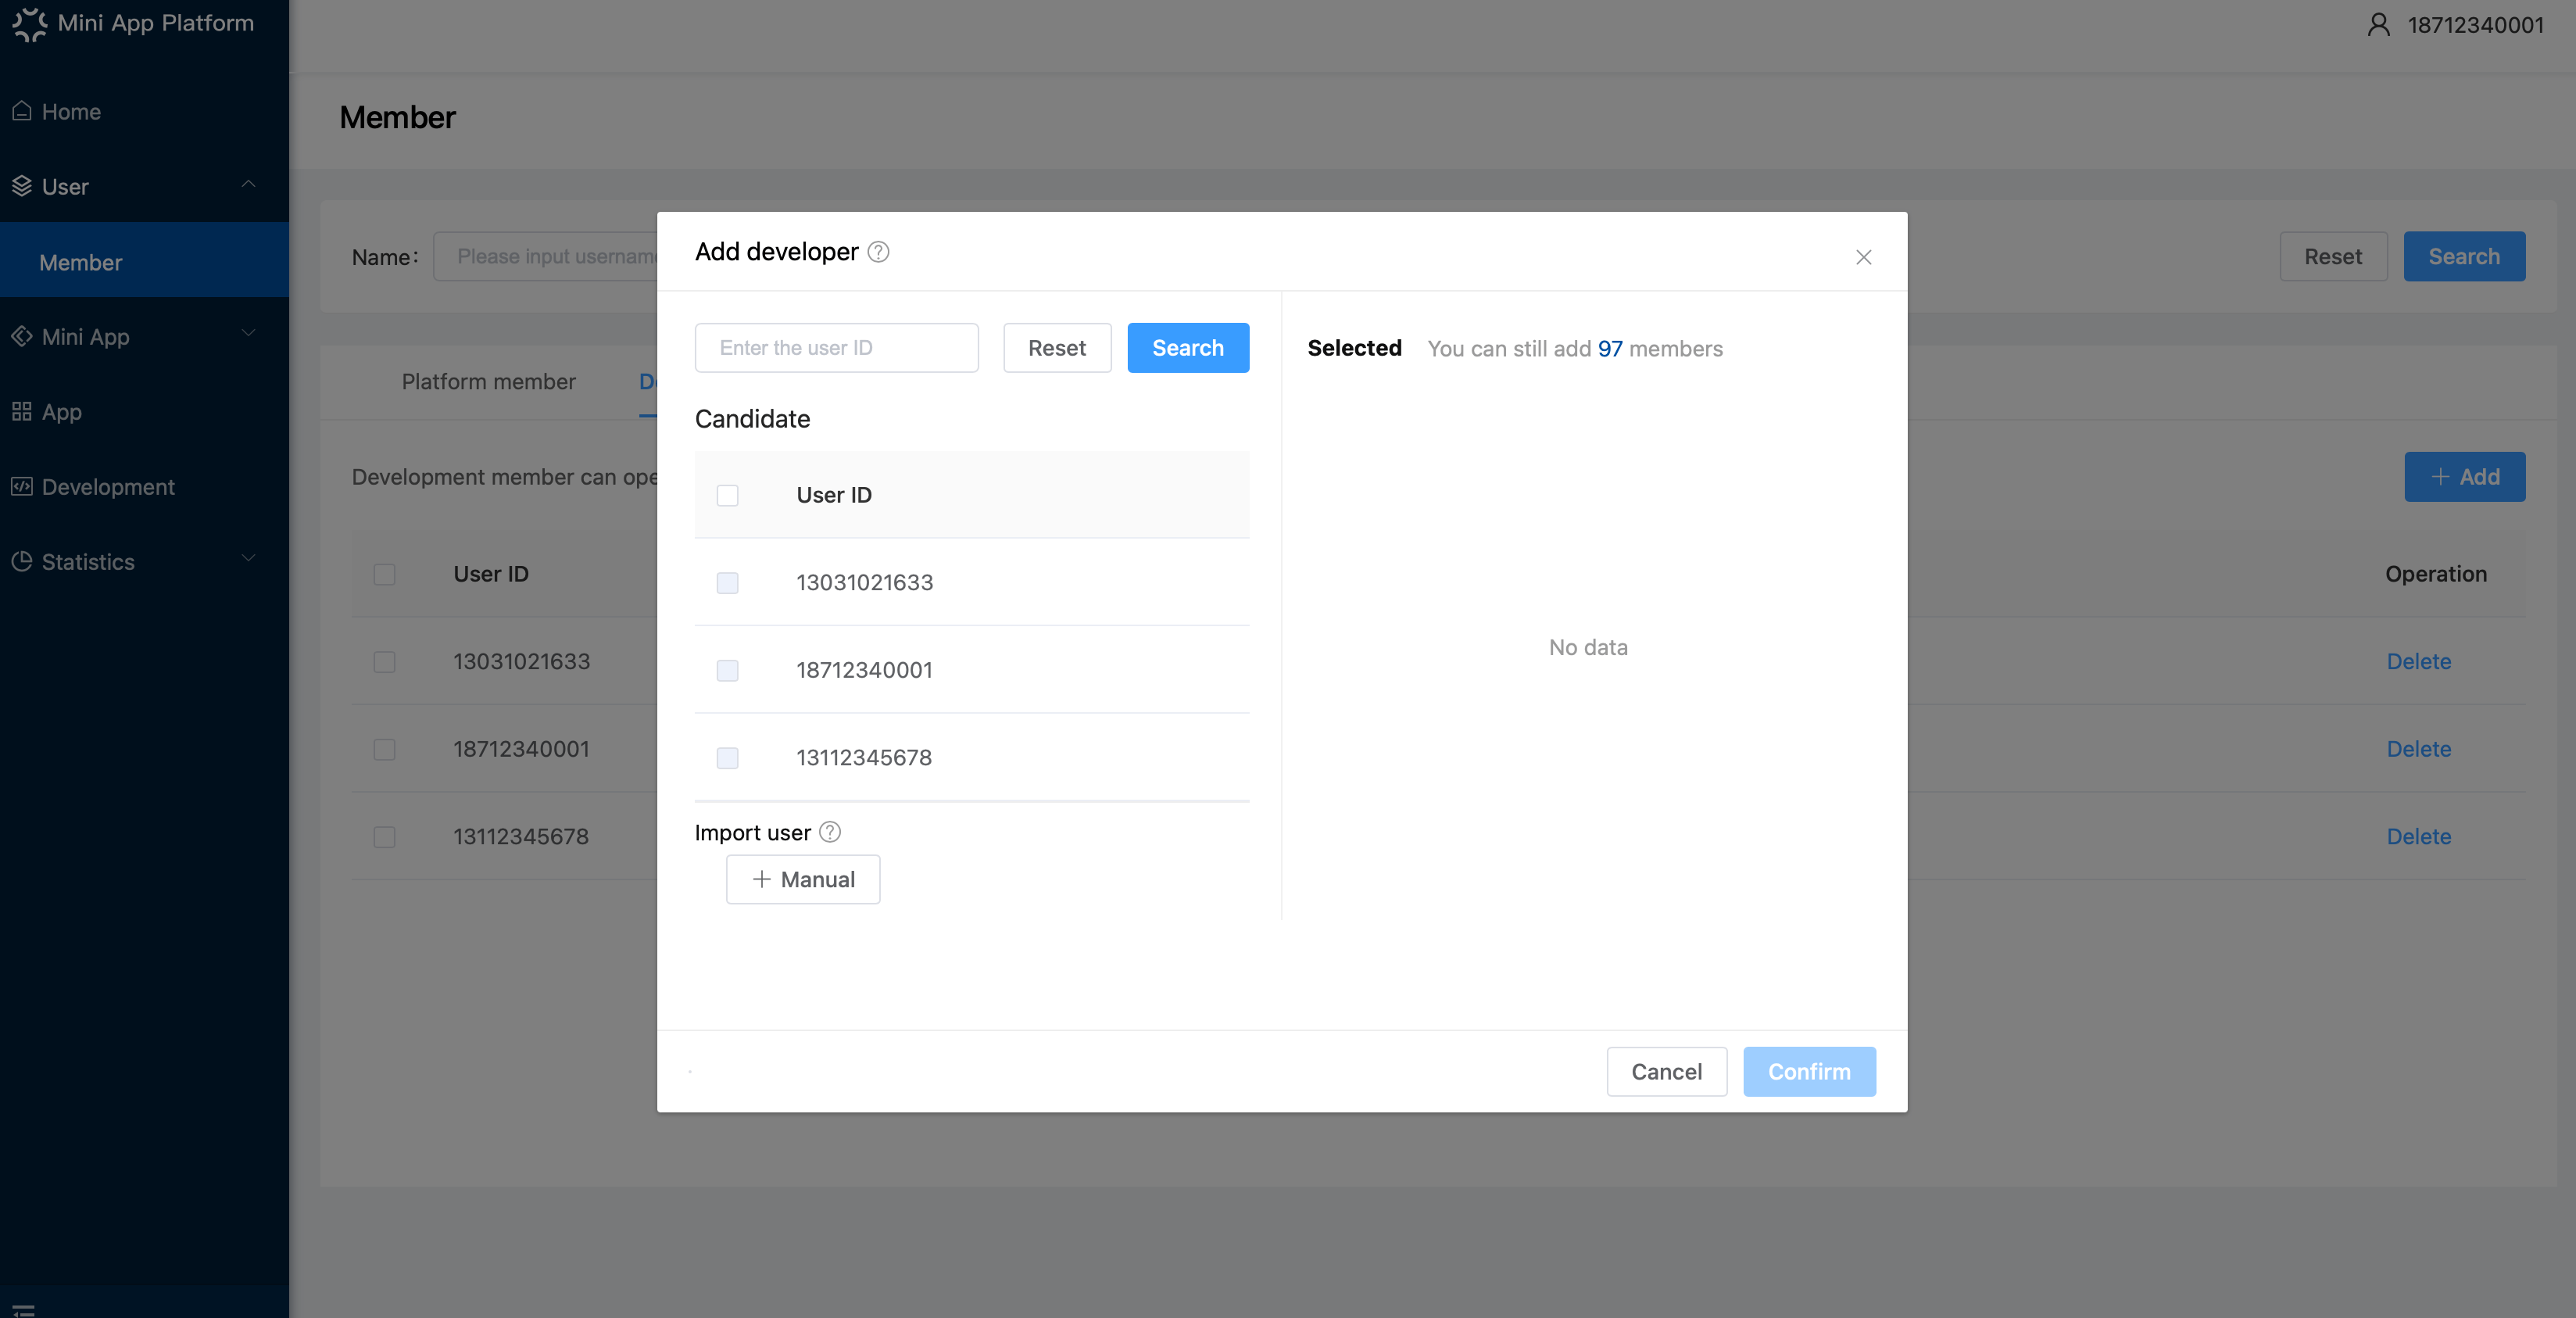The width and height of the screenshot is (2576, 1318).
Task: Select the 18712340001 row checkbox in Member table
Action: pyautogui.click(x=385, y=749)
